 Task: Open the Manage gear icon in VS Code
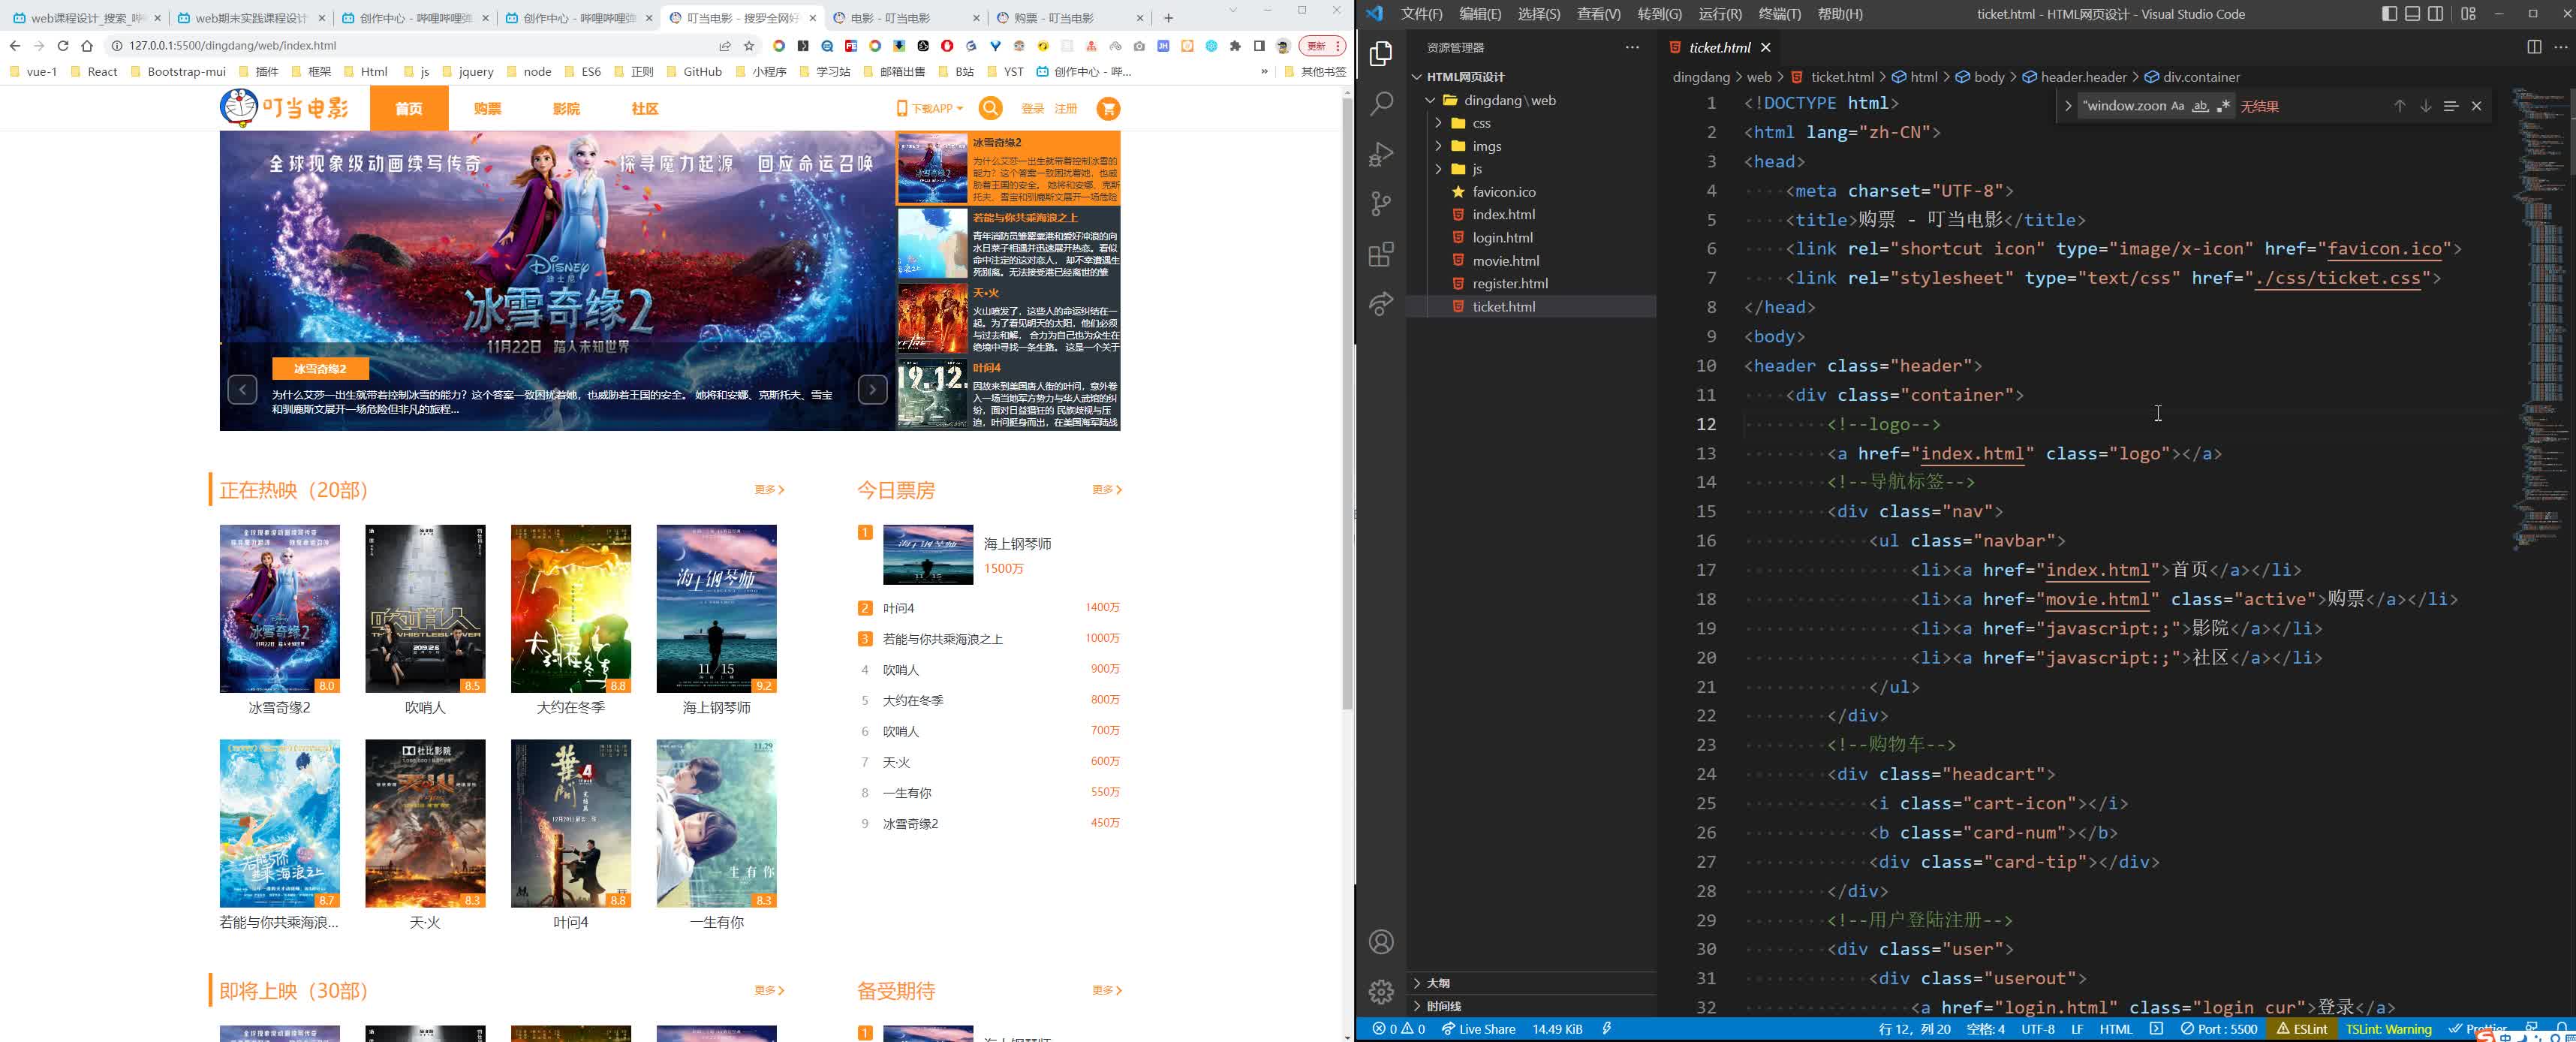click(1381, 991)
